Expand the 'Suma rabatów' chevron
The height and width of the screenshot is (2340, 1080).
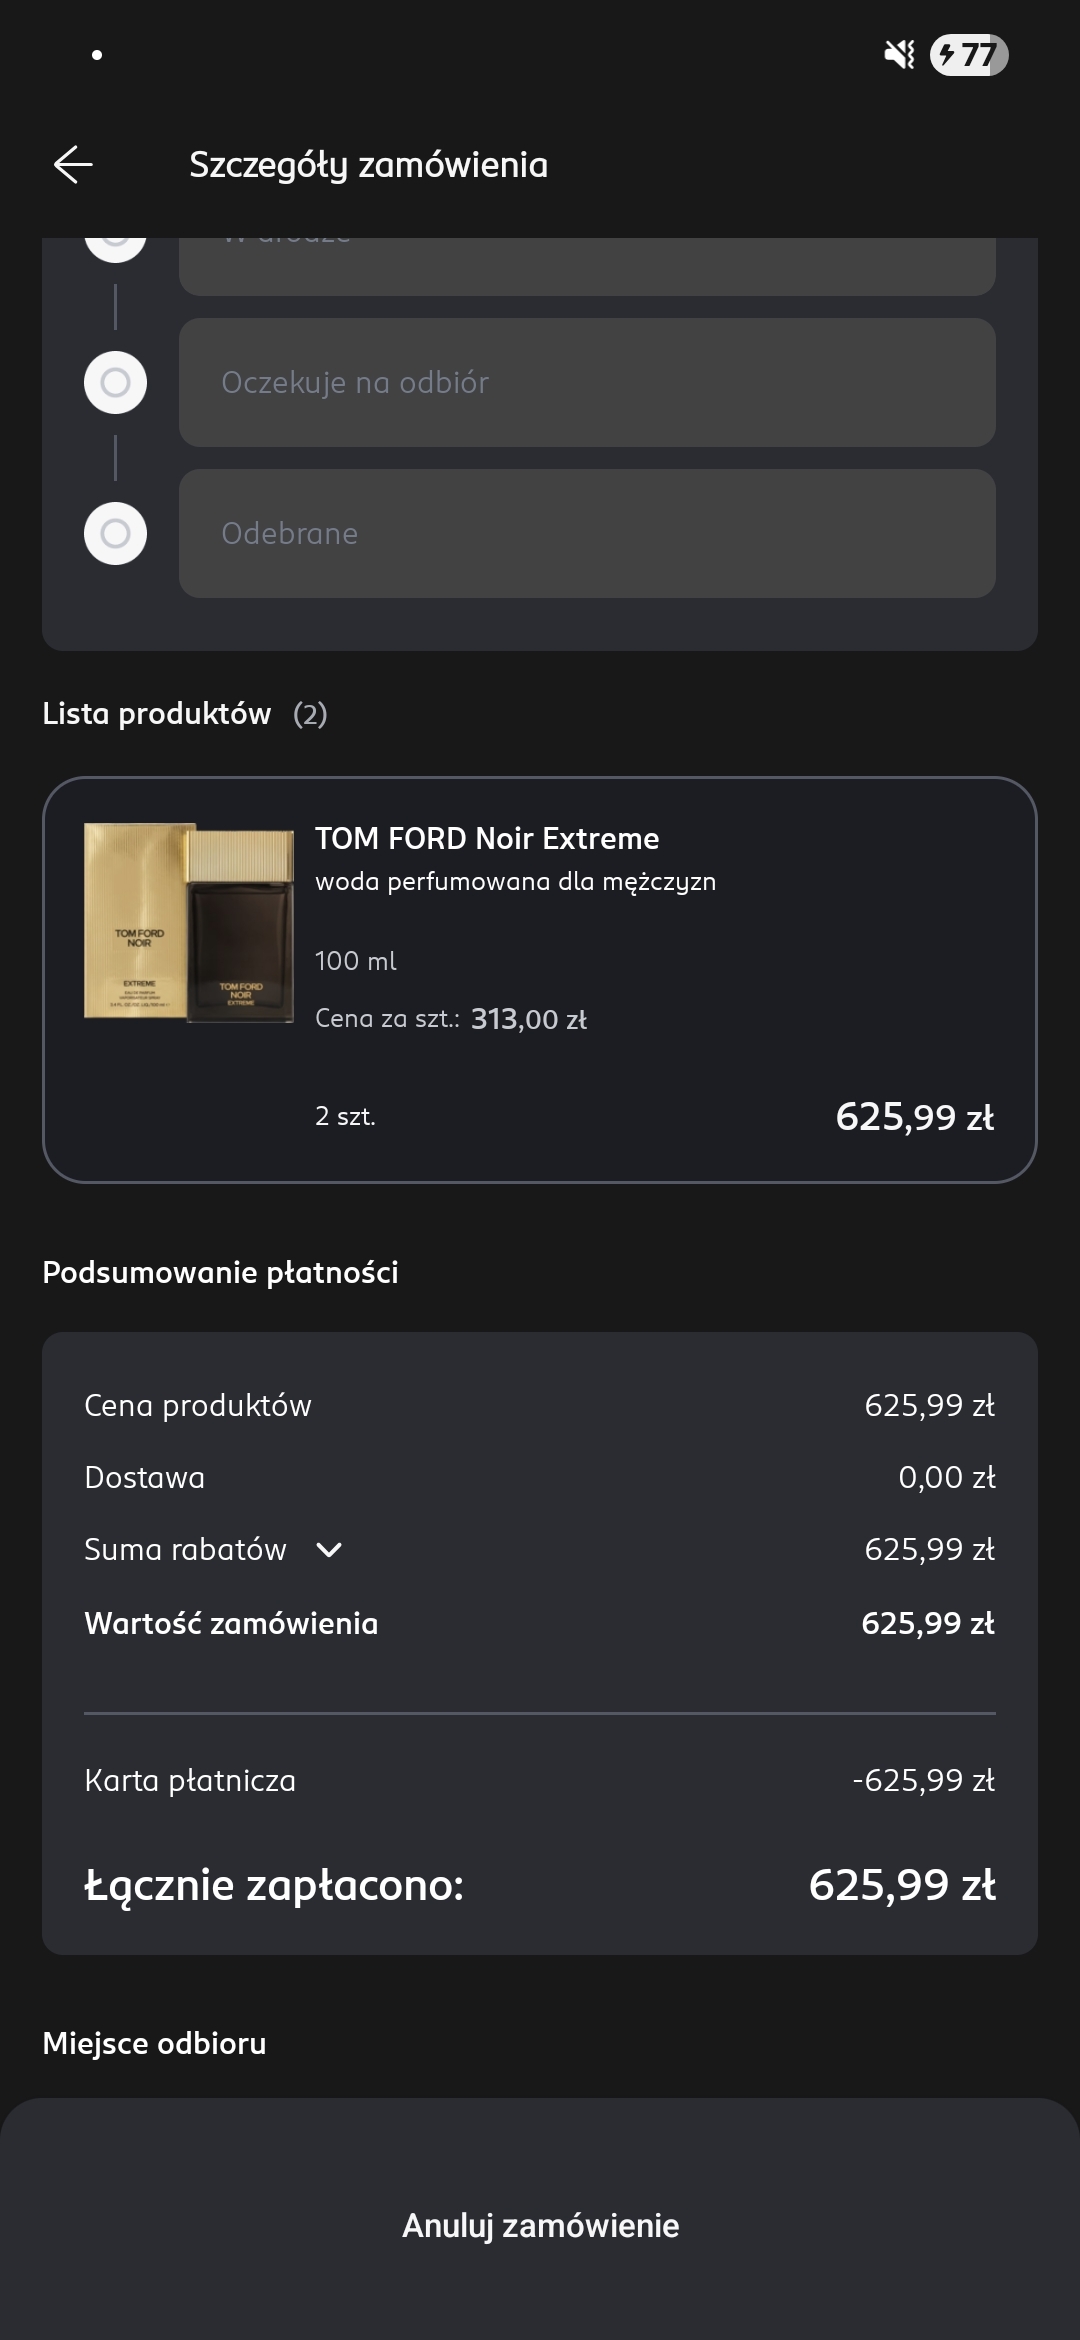329,1550
